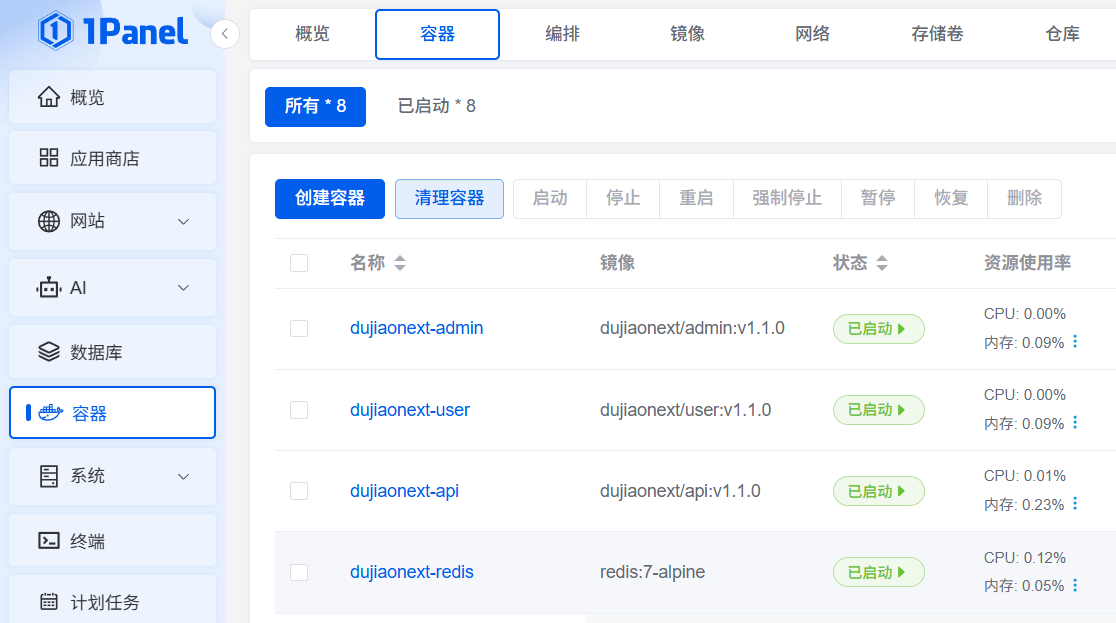Click the 创建容器 button
The width and height of the screenshot is (1116, 623).
(x=330, y=199)
